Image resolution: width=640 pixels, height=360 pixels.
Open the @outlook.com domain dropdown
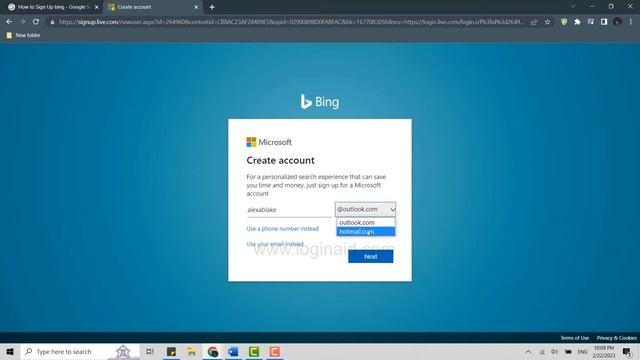(365, 209)
